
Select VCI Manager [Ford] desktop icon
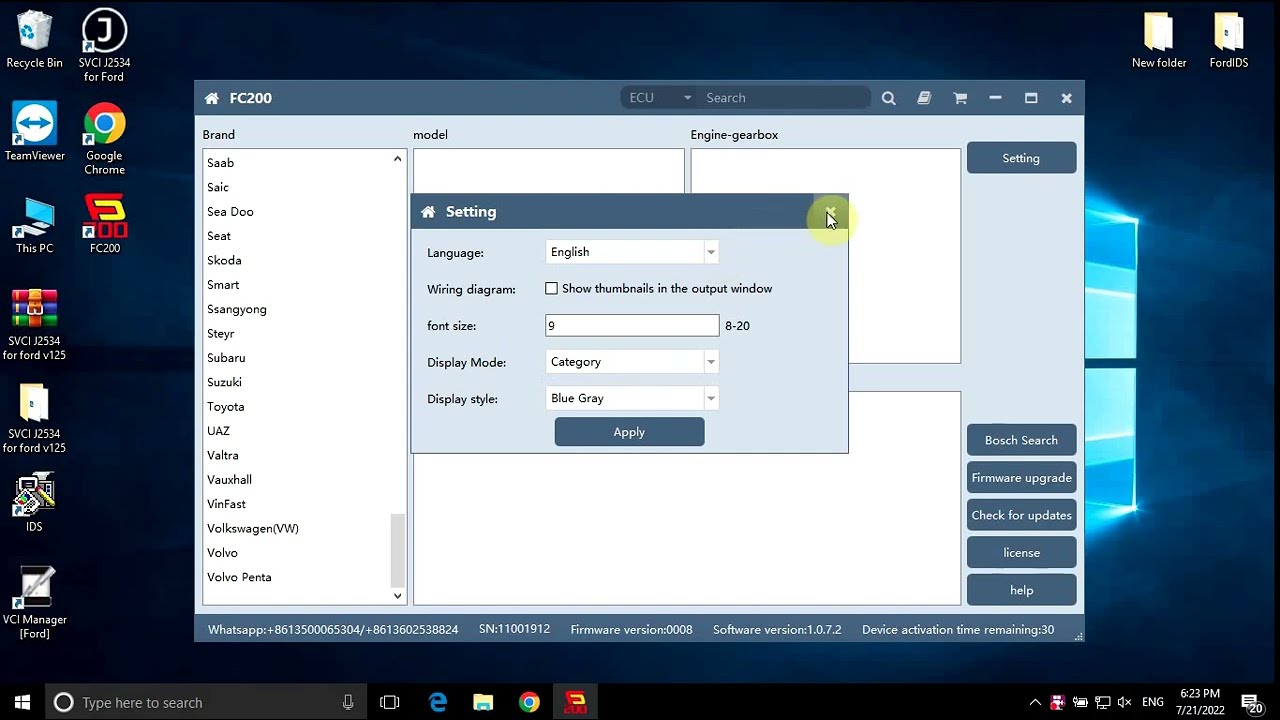pyautogui.click(x=34, y=604)
